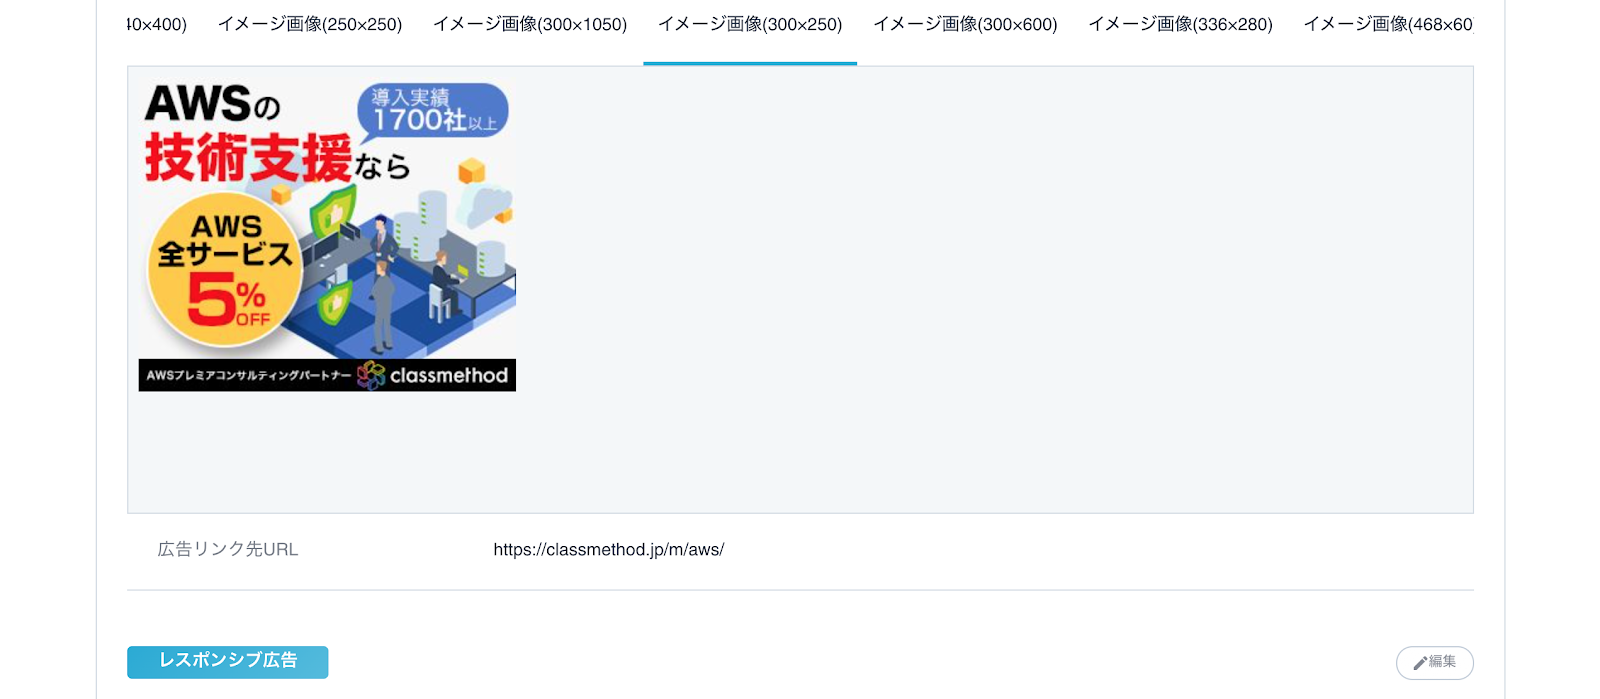Click the pencil icon in the 編集 button

point(1419,663)
